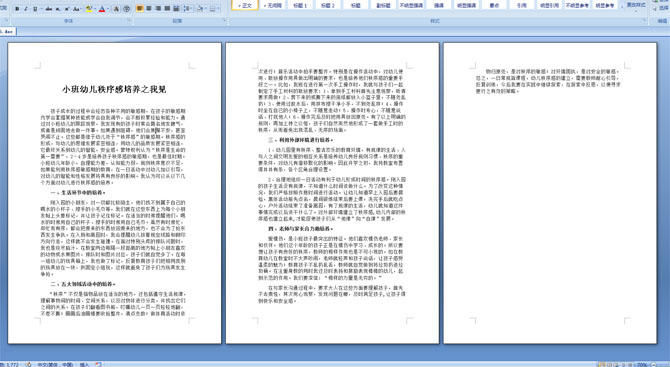Toggle align text left
Image resolution: width=670 pixels, height=367 pixels.
coord(140,8)
